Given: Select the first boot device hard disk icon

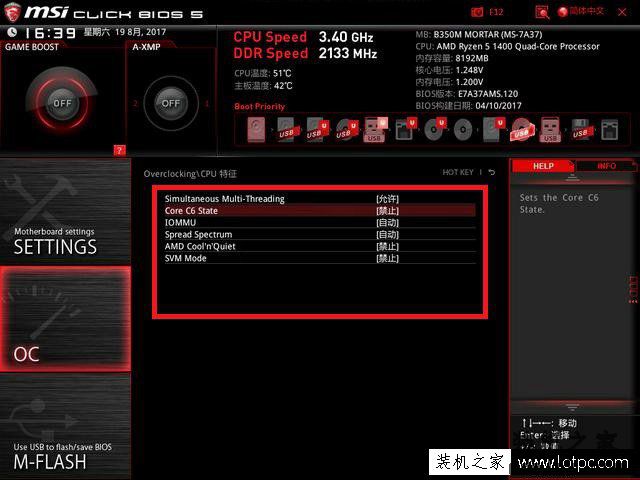Looking at the screenshot, I should point(256,130).
